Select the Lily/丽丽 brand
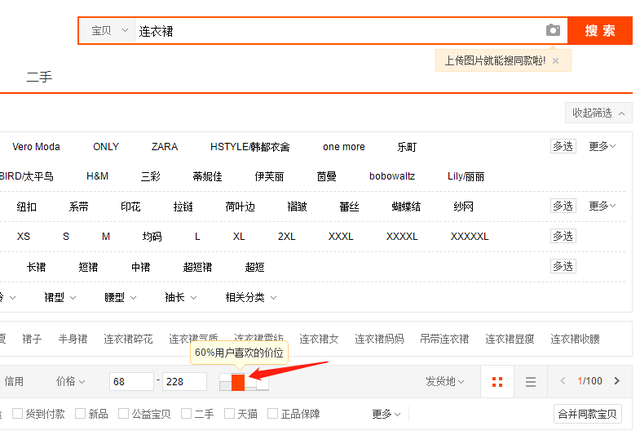Image resolution: width=640 pixels, height=444 pixels. [466, 176]
